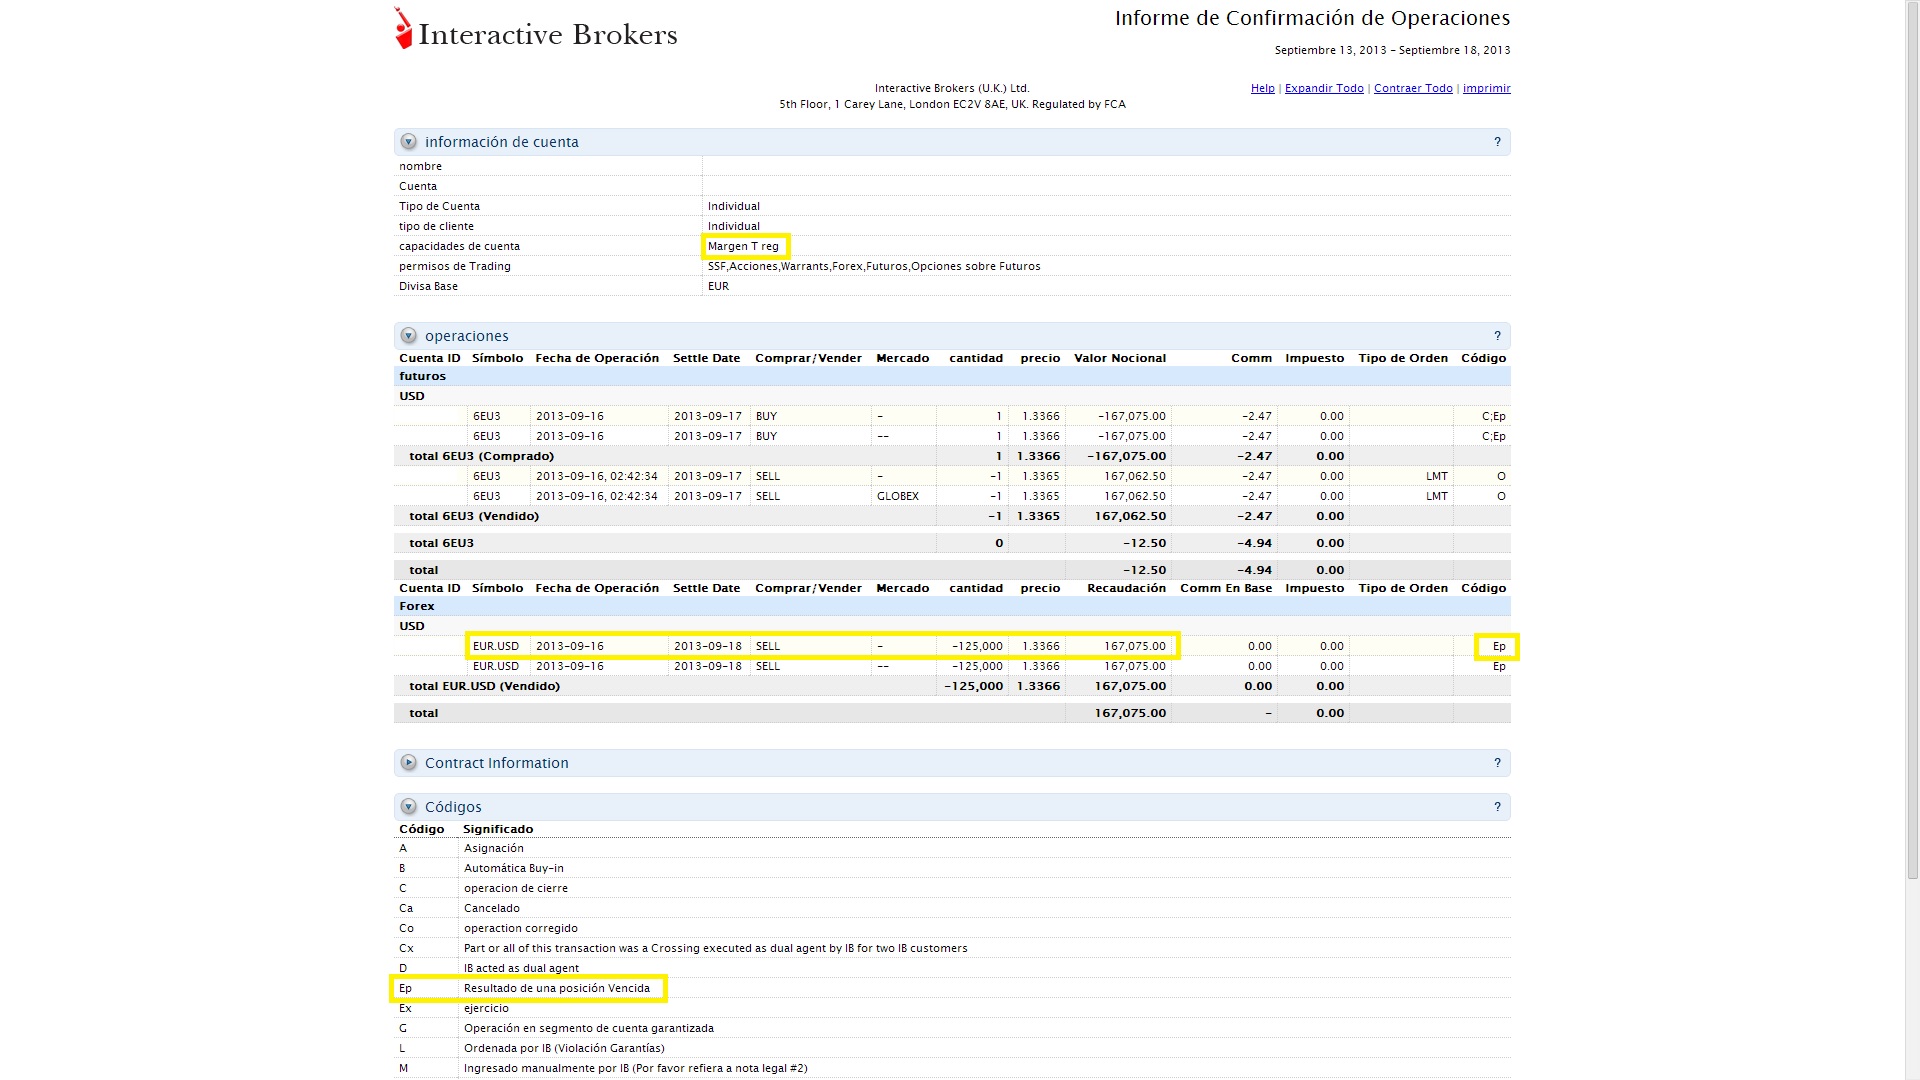Click the GLOBEX market cell

point(897,496)
